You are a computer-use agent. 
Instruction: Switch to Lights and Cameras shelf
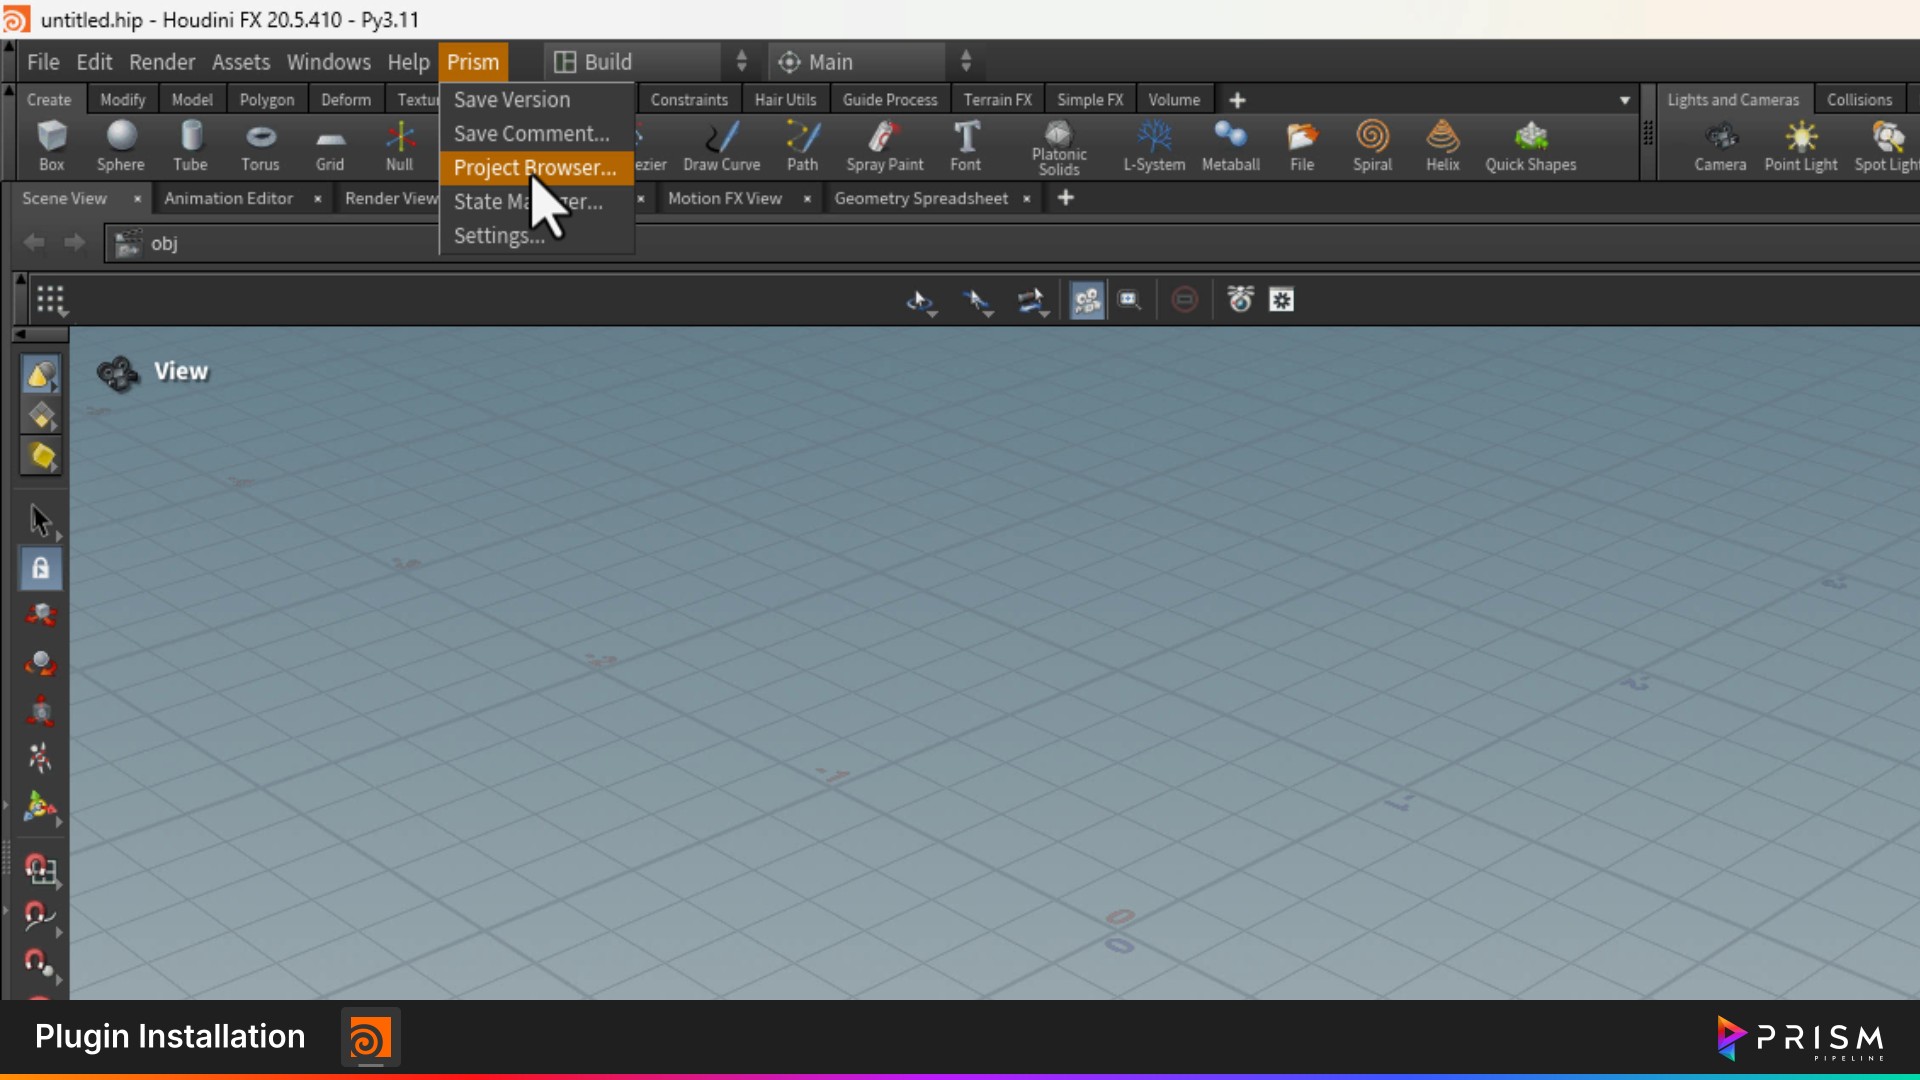1733,100
